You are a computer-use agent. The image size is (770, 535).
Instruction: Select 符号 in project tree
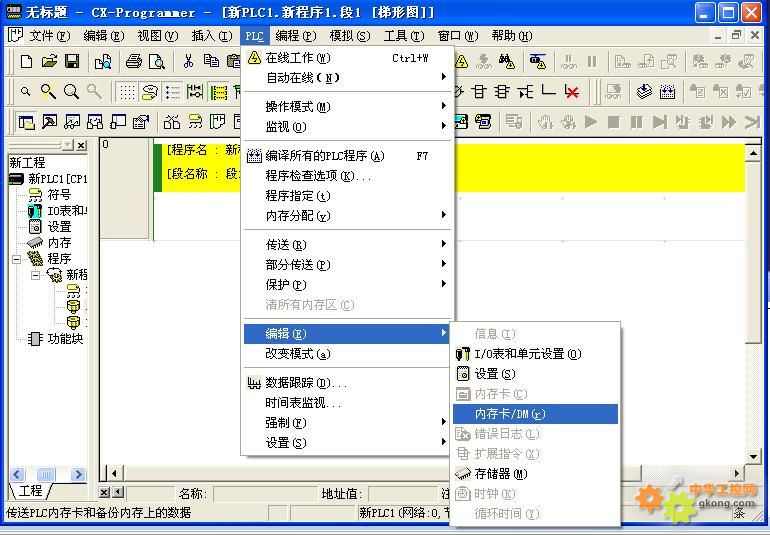click(59, 195)
